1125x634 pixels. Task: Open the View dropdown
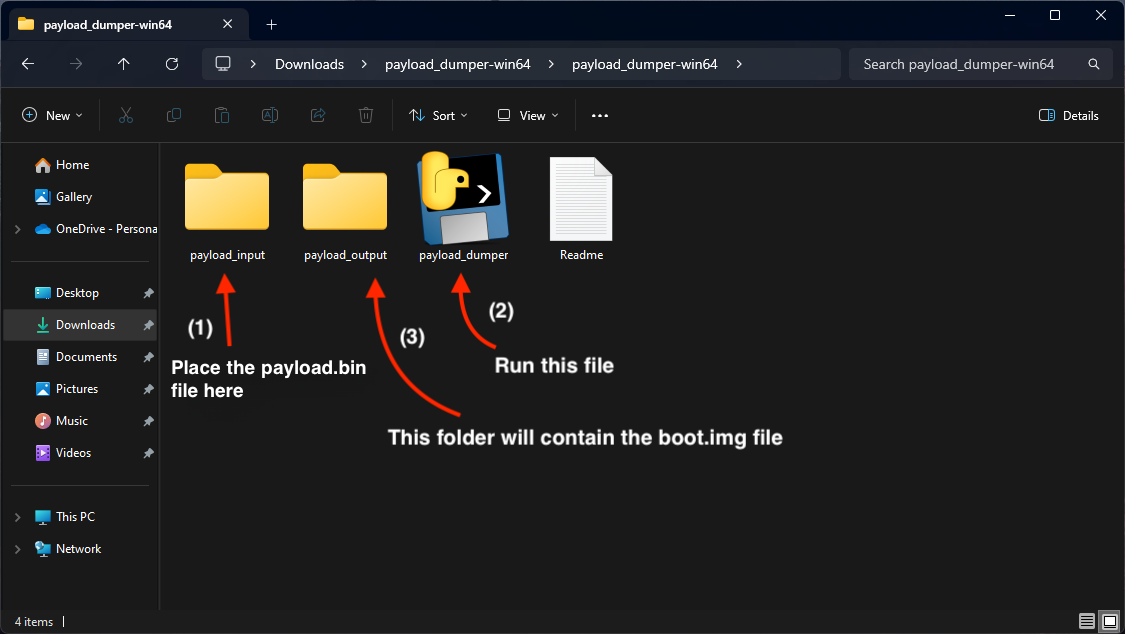click(527, 115)
